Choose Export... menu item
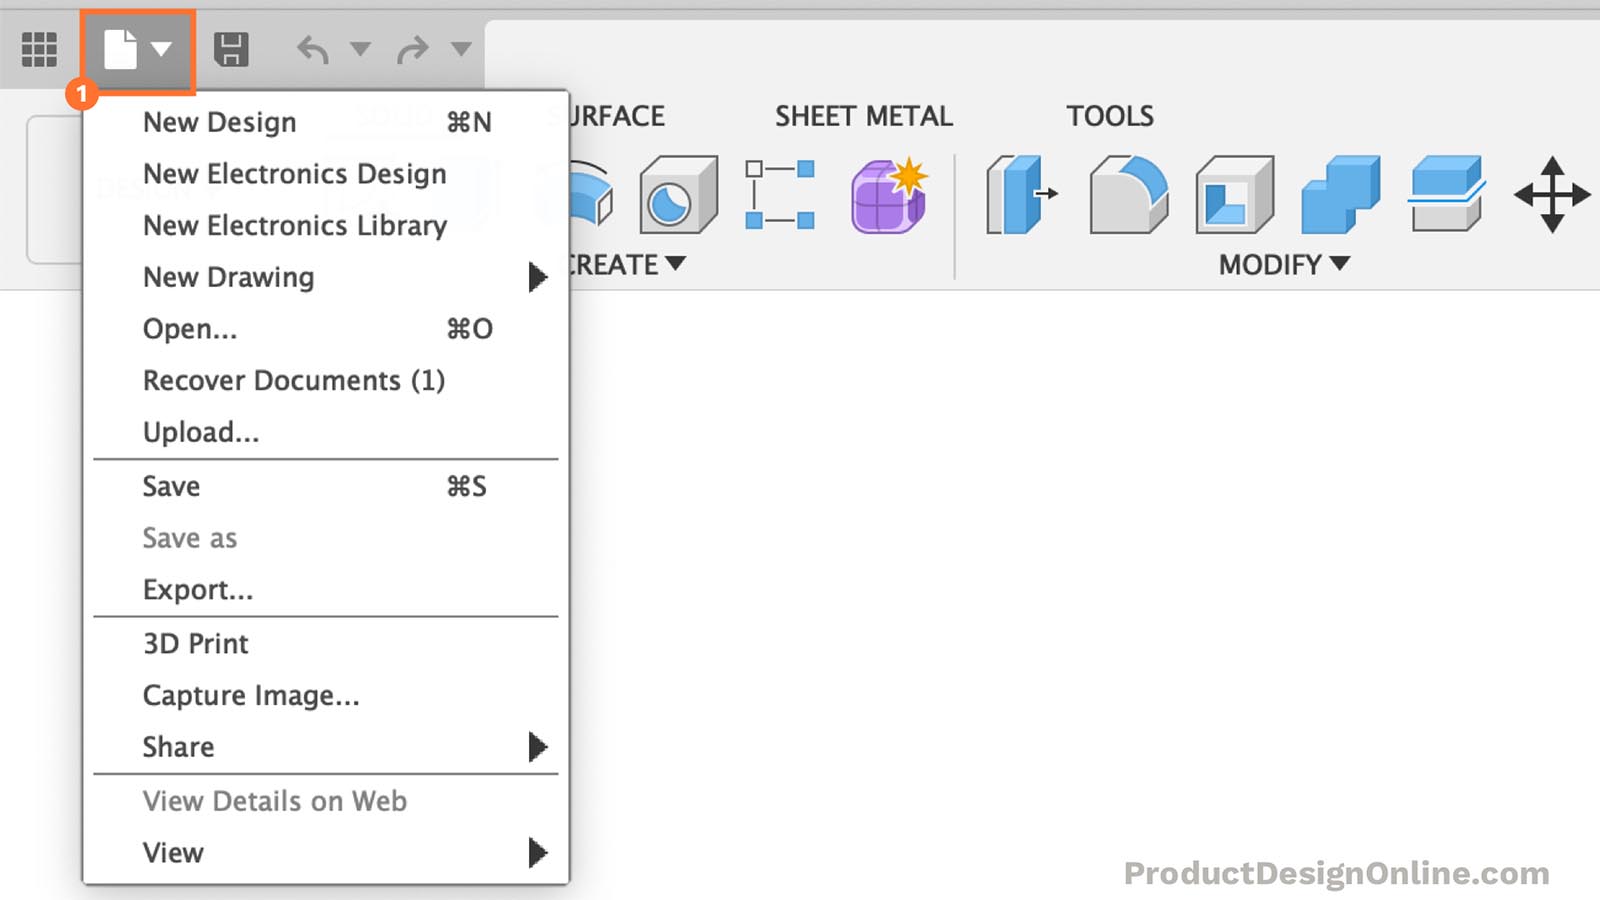 click(326, 590)
